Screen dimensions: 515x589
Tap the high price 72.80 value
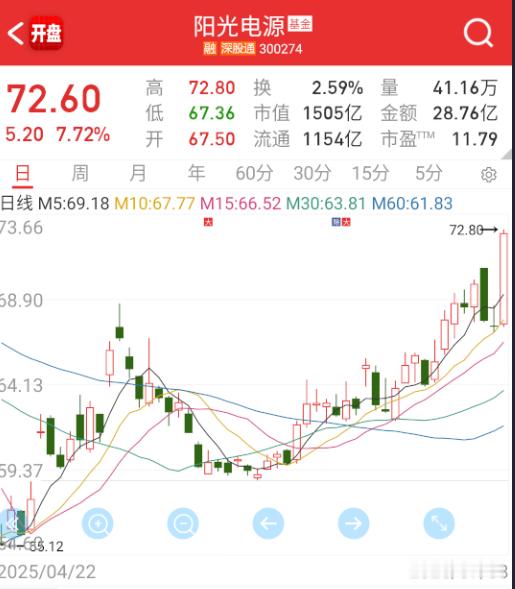pos(212,88)
